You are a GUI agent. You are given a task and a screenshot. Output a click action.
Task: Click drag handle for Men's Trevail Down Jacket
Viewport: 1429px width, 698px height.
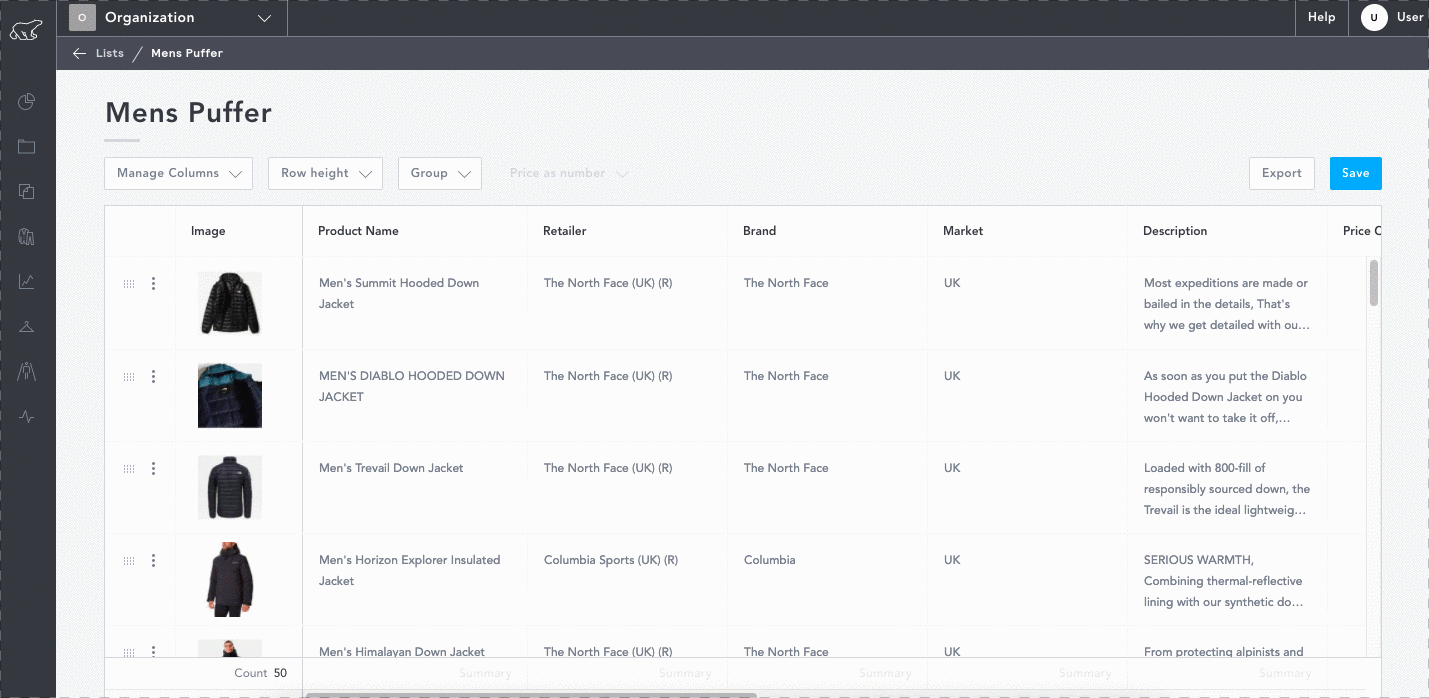click(129, 469)
